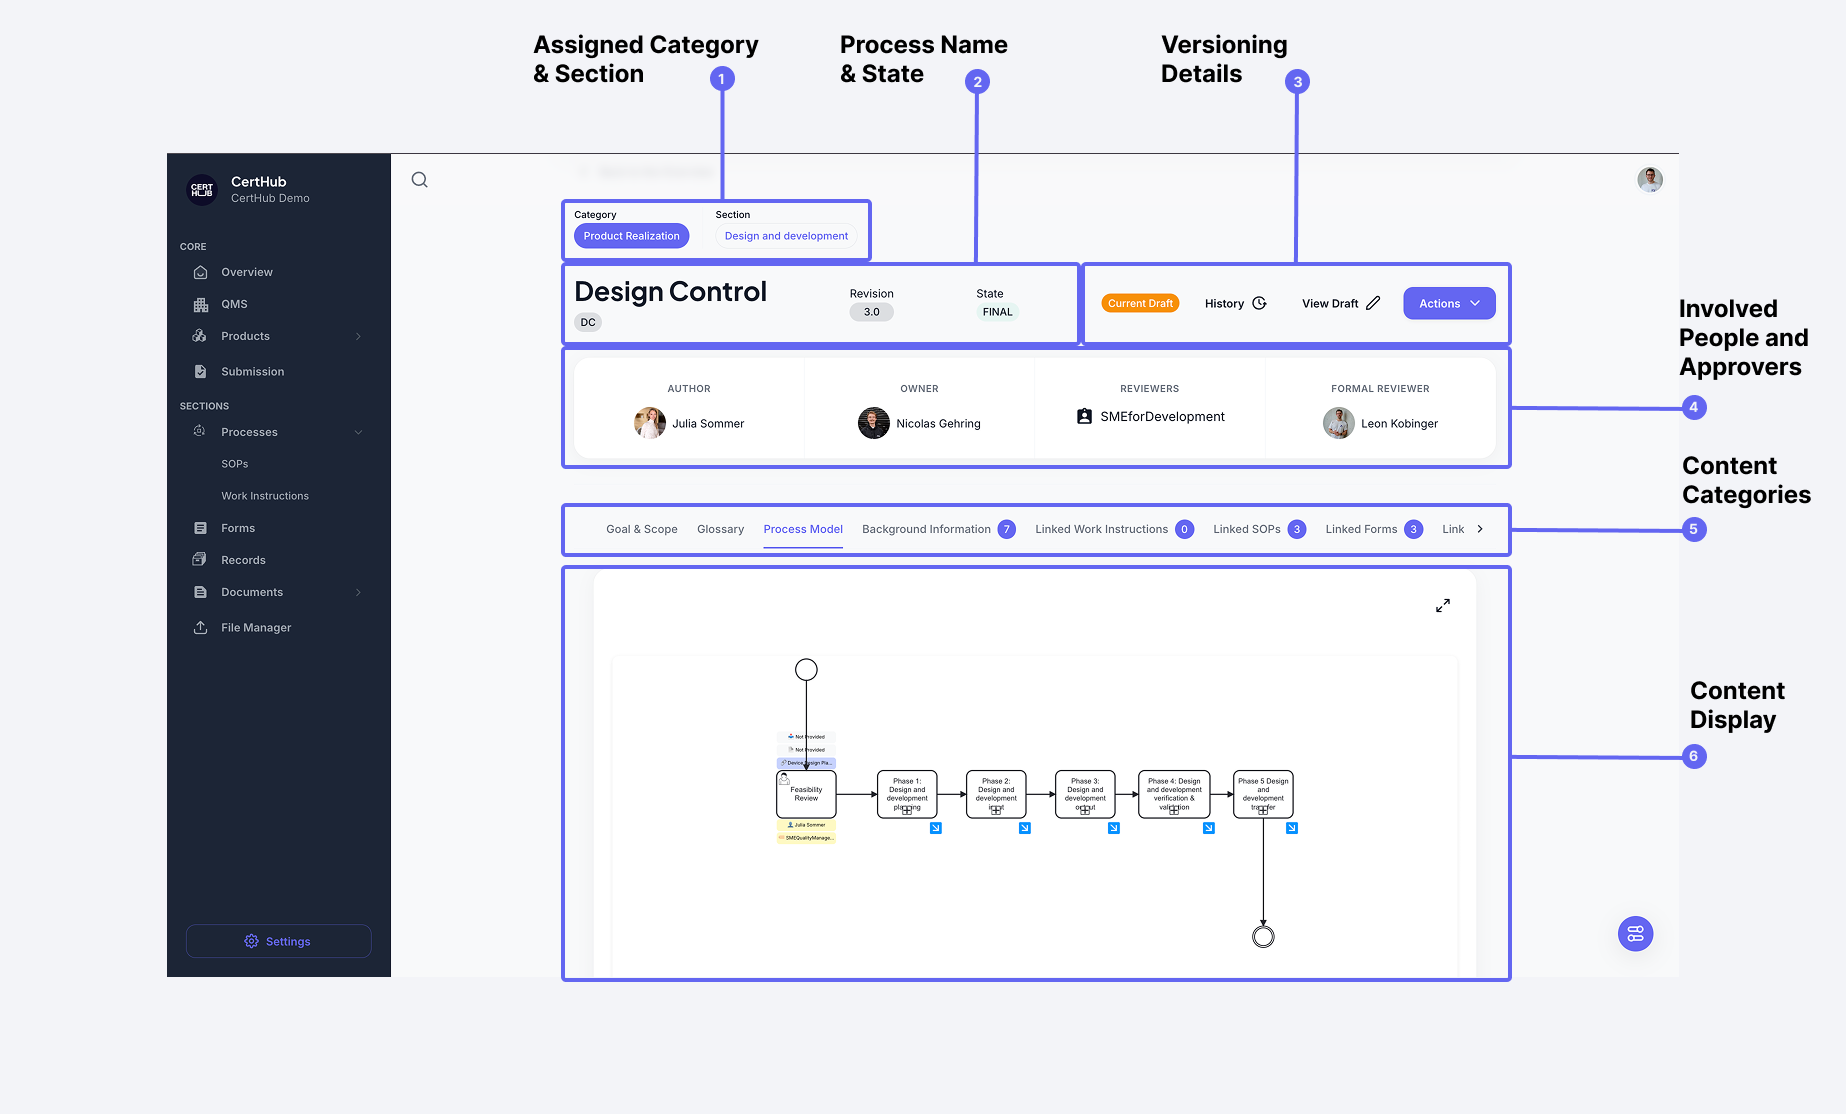Click the user avatar in the top right
The height and width of the screenshot is (1114, 1846).
[1649, 179]
